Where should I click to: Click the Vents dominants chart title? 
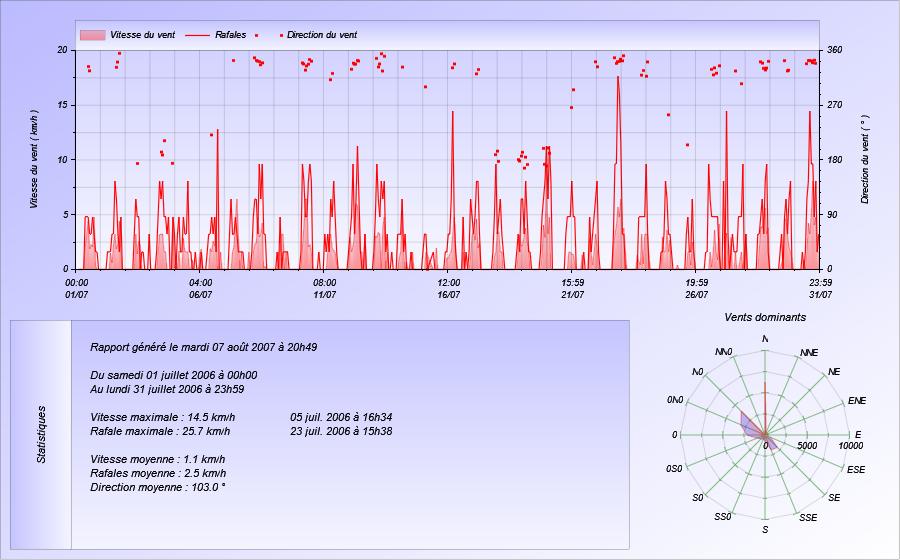[x=765, y=317]
